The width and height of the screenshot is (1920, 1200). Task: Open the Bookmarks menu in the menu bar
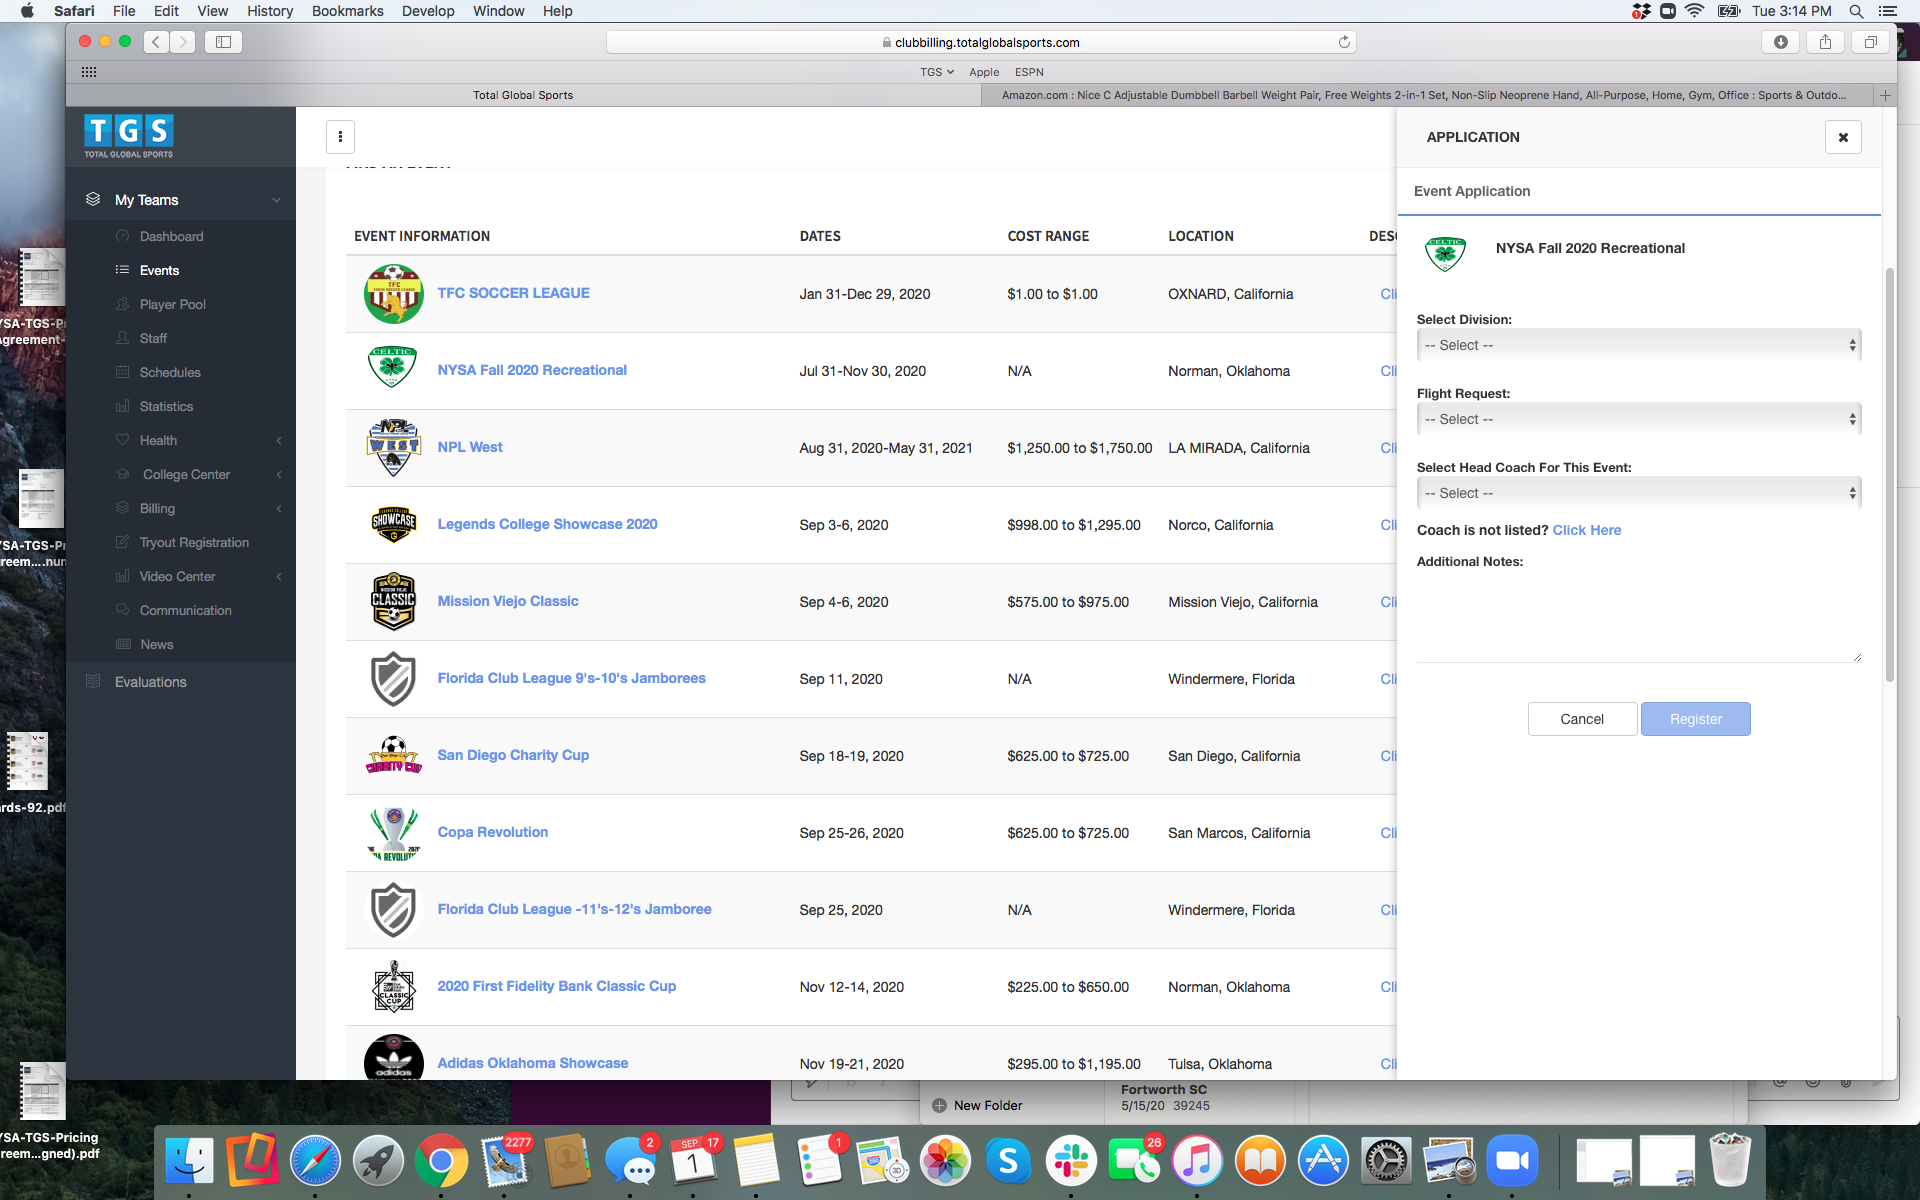point(347,11)
